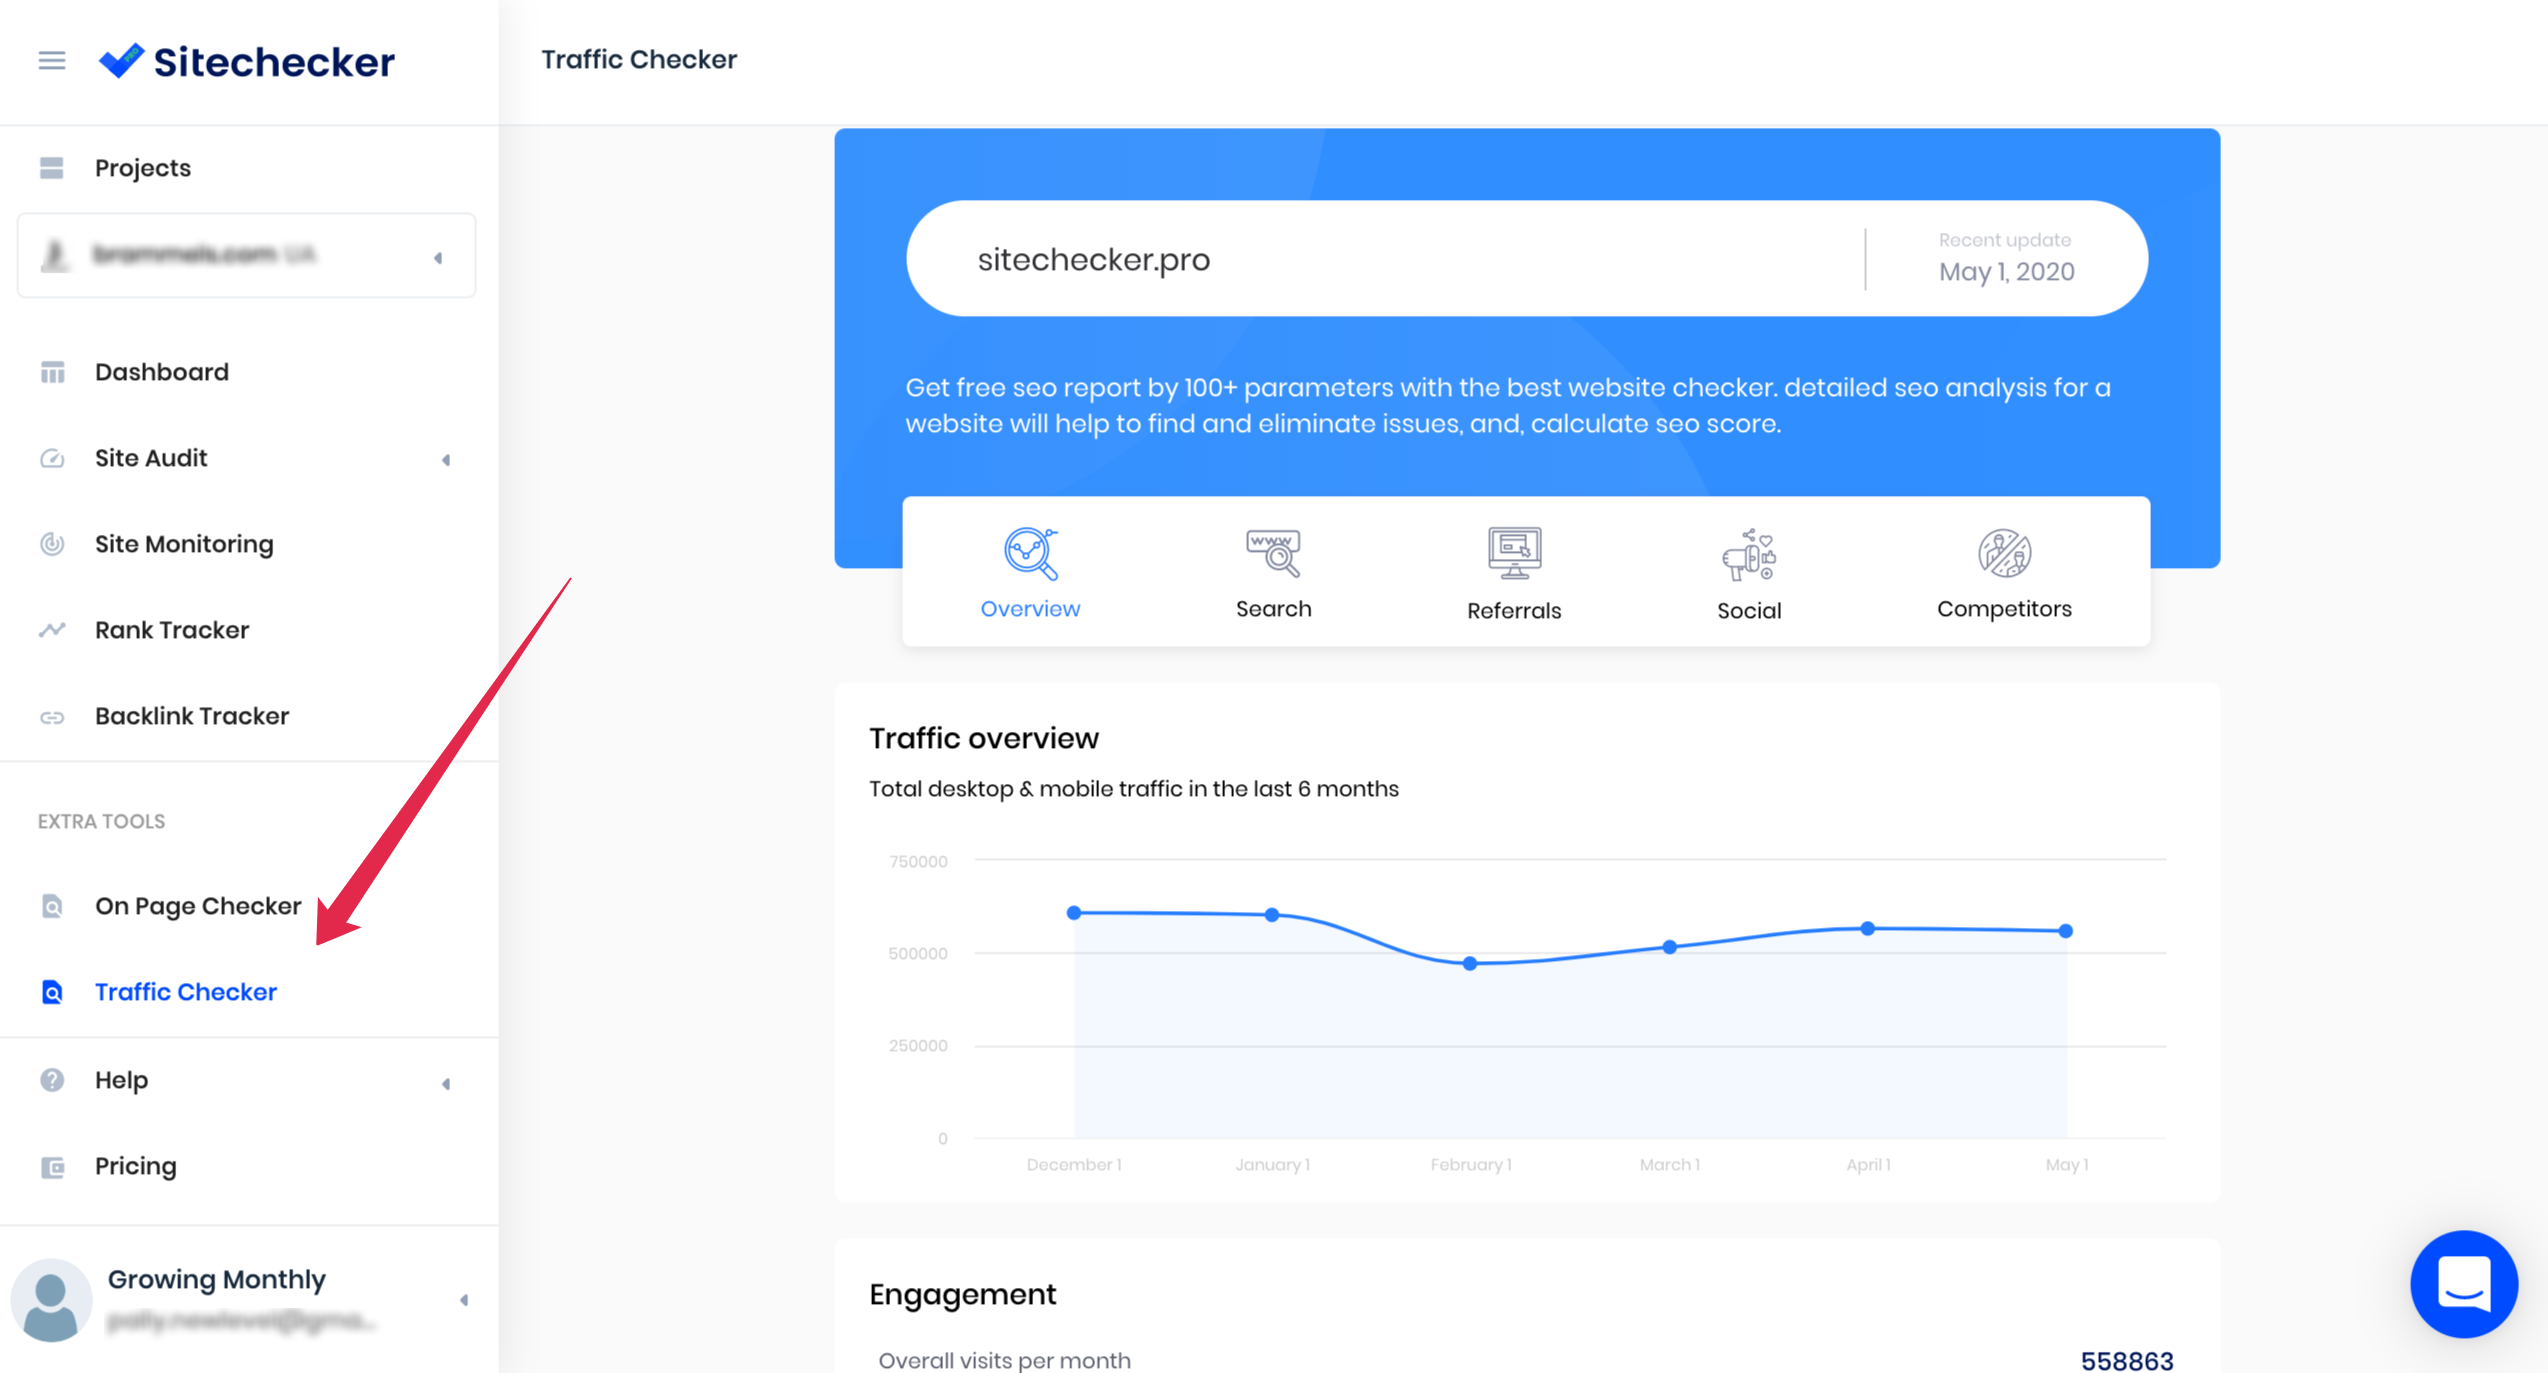
Task: Click the Backlink Tracker link icon
Action: [52, 717]
